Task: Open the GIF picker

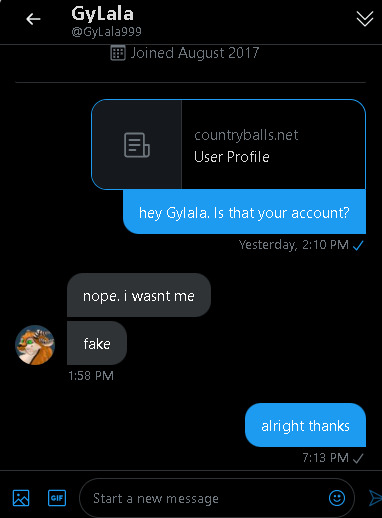Action: coord(57,498)
